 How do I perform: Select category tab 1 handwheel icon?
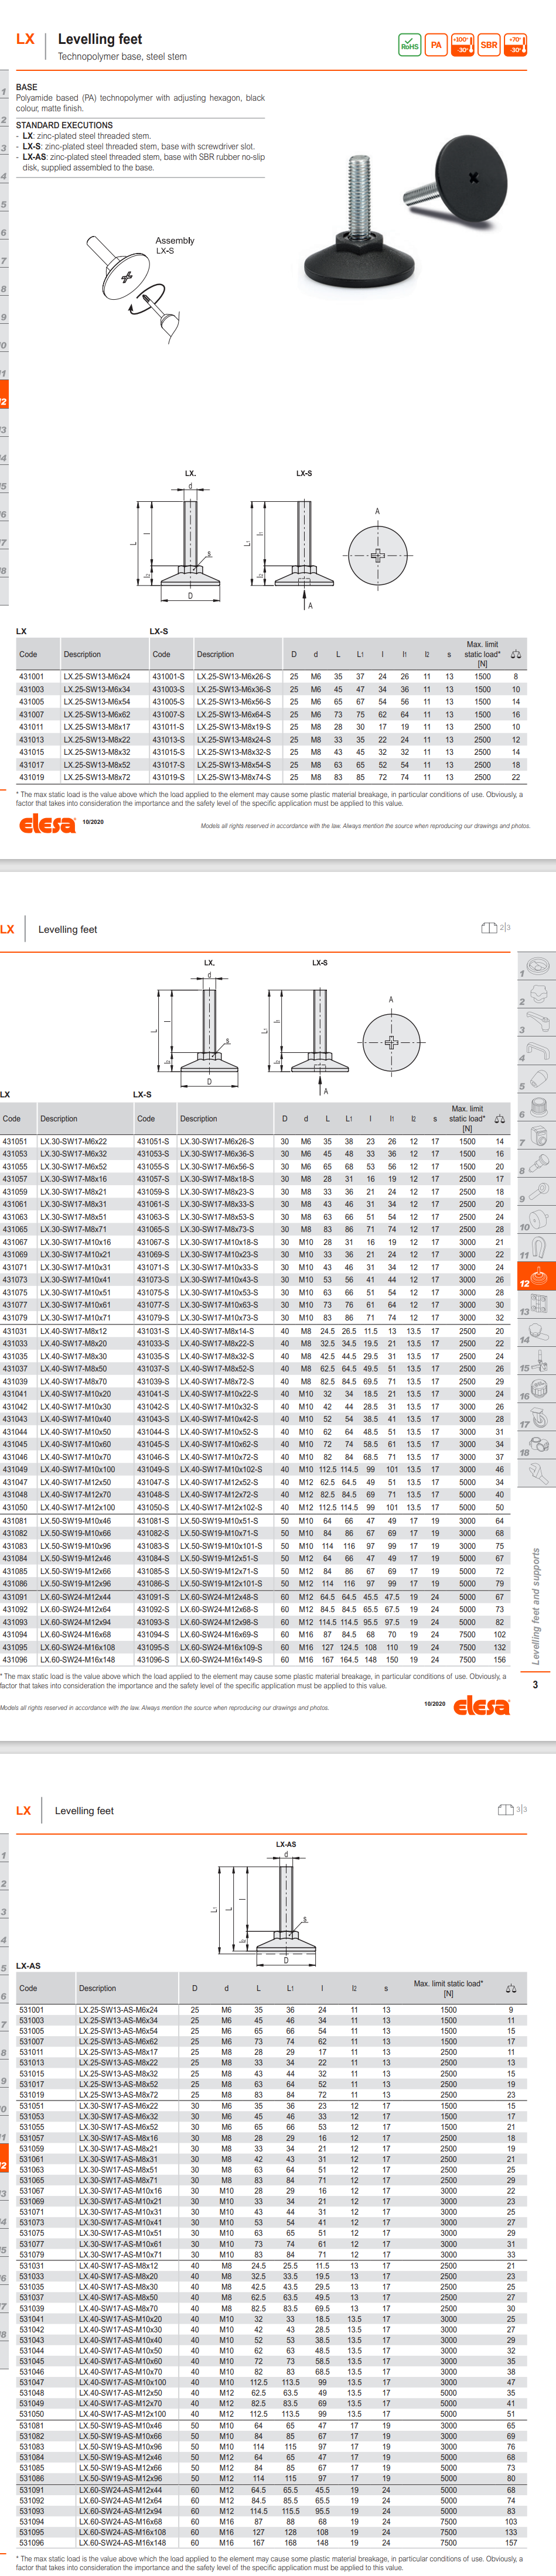(x=537, y=965)
